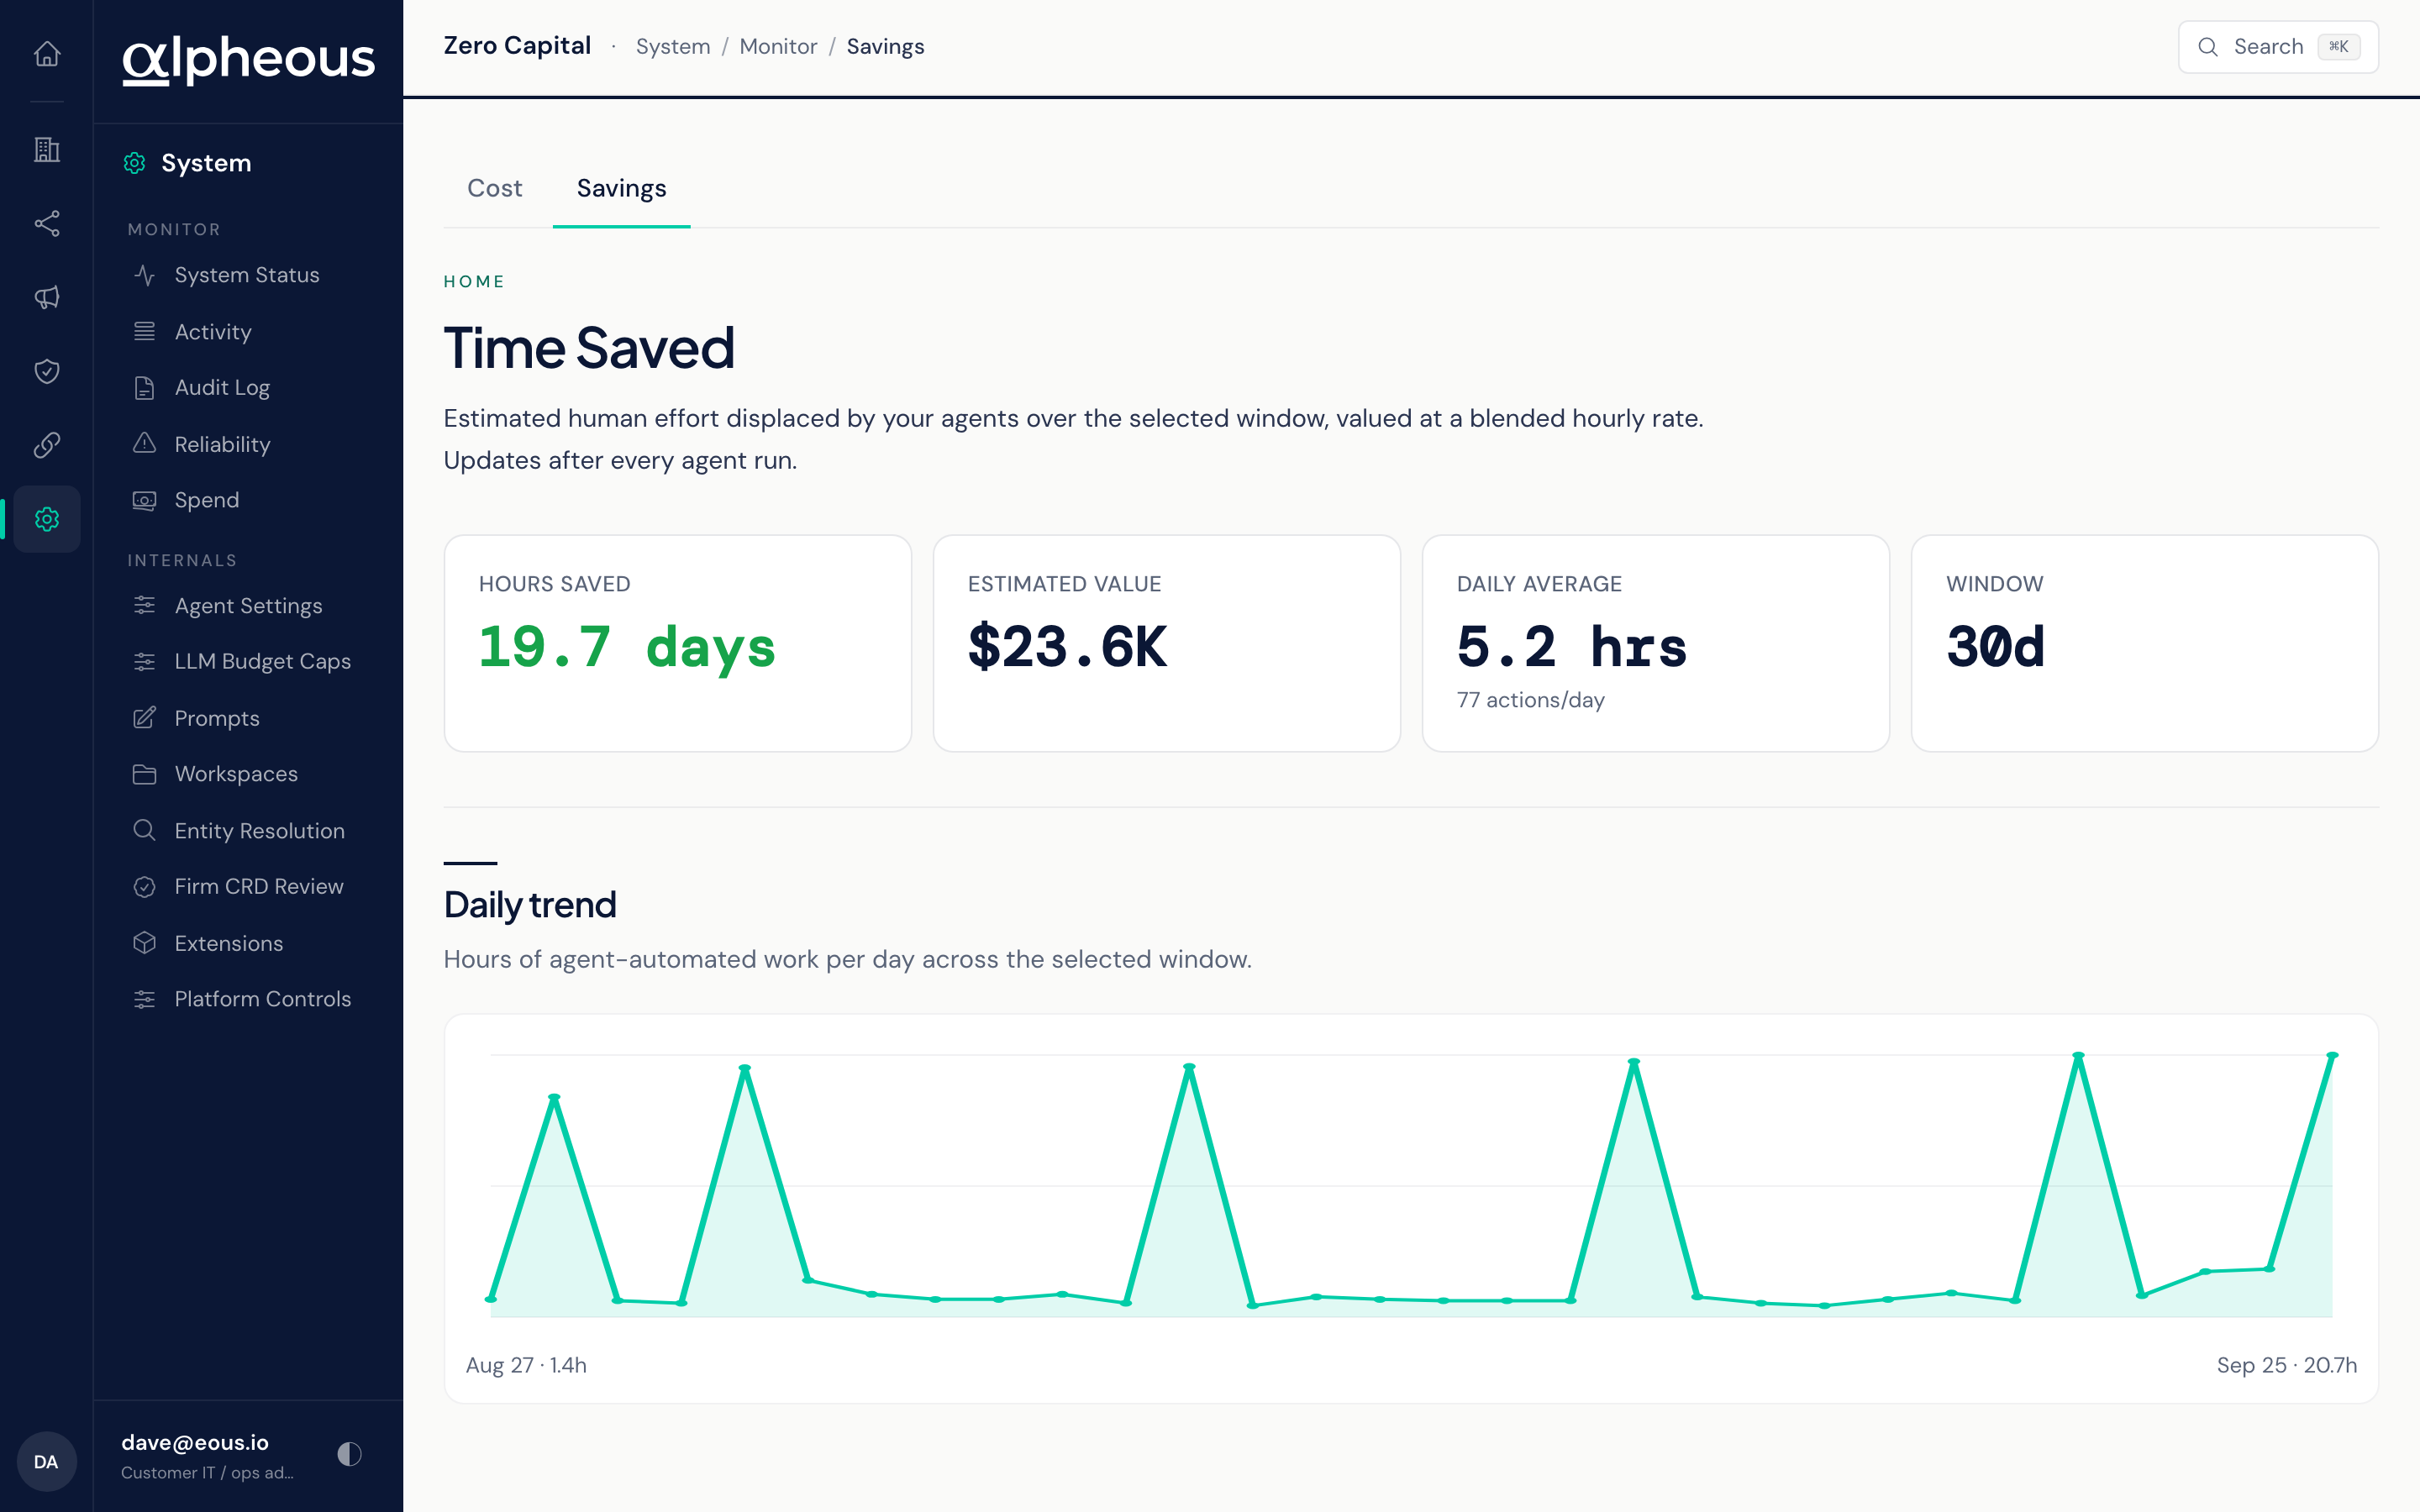
Task: Open Agent Settings in Internals
Action: (x=248, y=606)
